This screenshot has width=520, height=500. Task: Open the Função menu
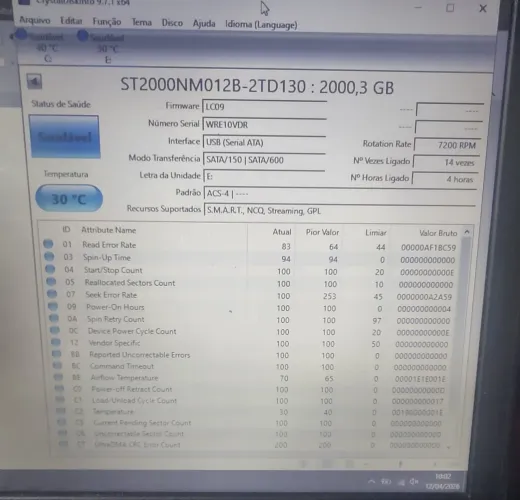click(x=107, y=22)
